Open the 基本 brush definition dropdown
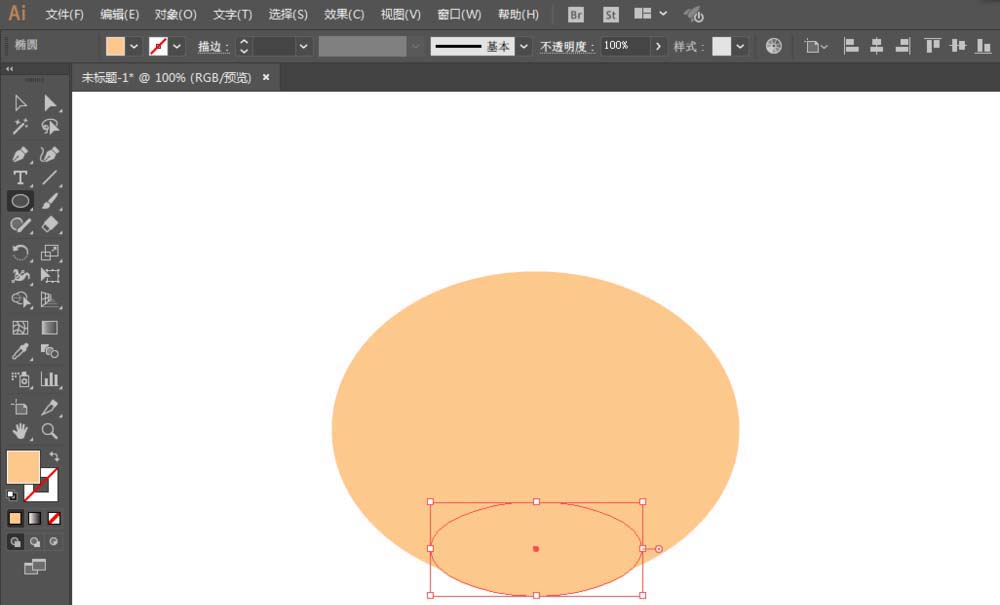1000x605 pixels. [524, 46]
